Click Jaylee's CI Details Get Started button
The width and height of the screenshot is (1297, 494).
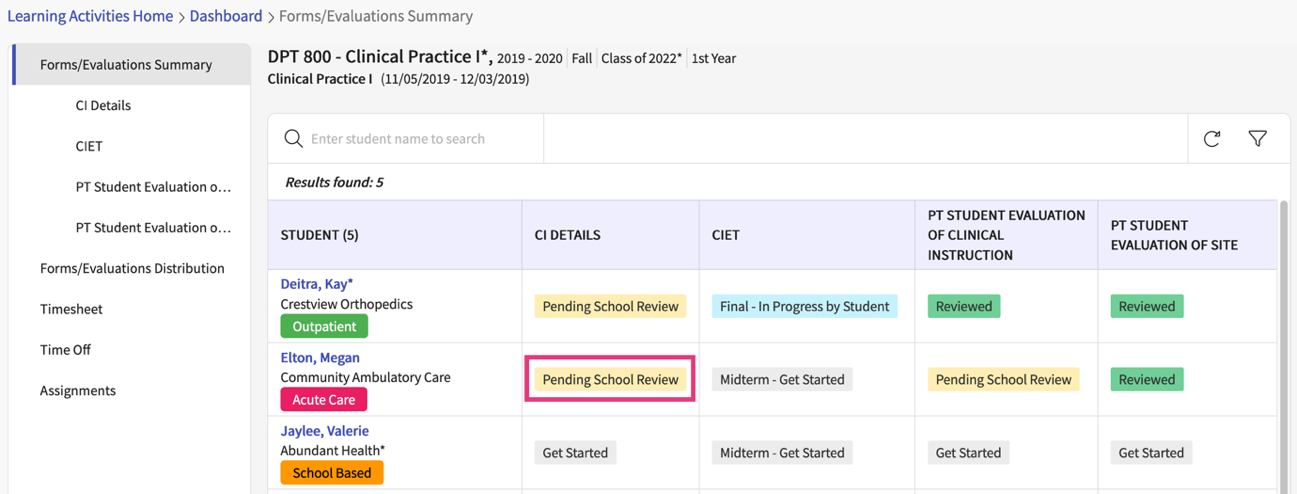(575, 453)
